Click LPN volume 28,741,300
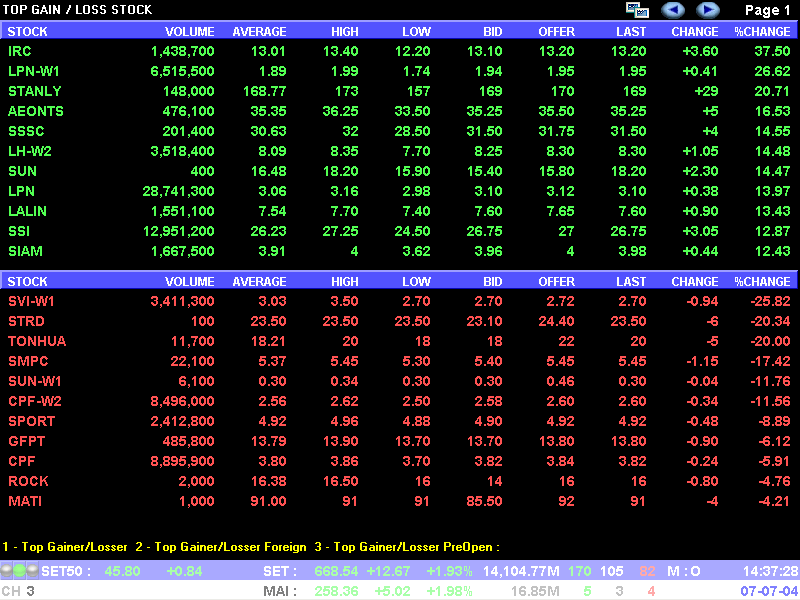The height and width of the screenshot is (600, 800). pyautogui.click(x=179, y=191)
